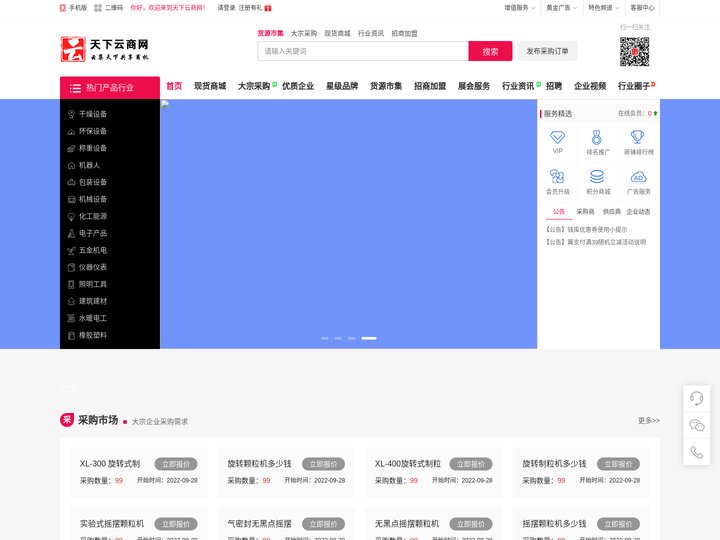Click the customer service headset icon

697,398
